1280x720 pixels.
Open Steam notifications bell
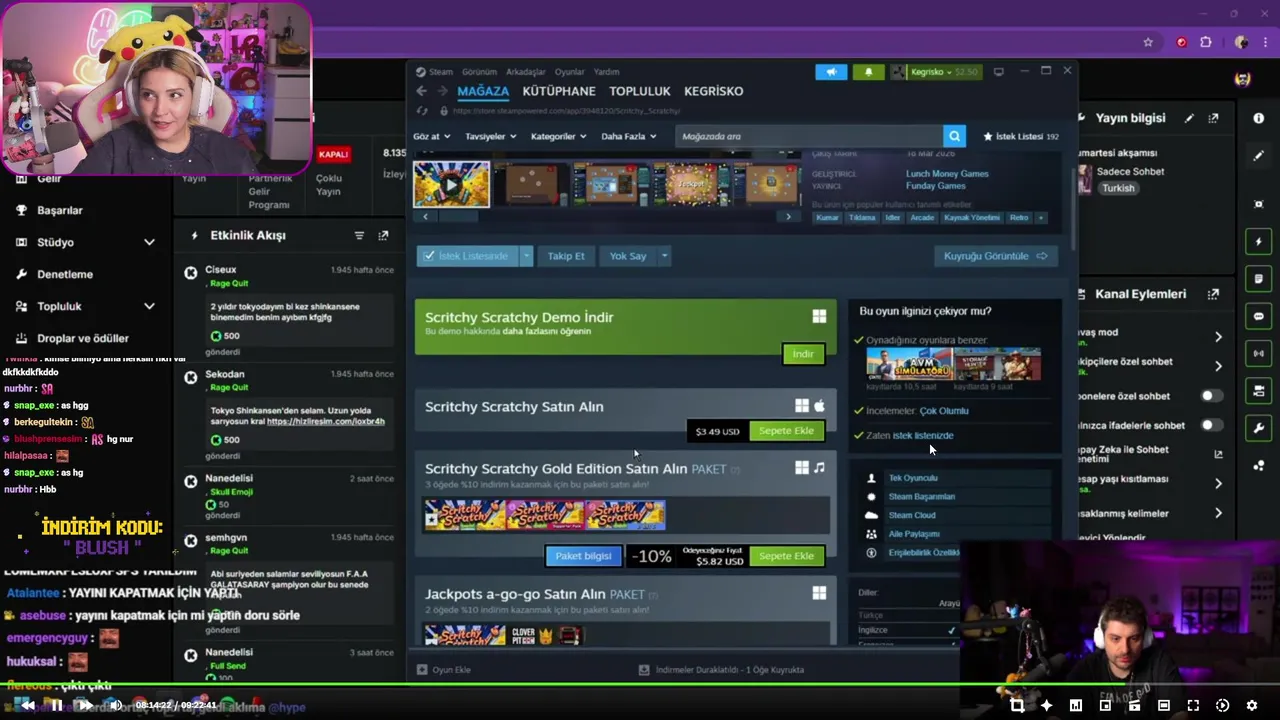click(868, 72)
